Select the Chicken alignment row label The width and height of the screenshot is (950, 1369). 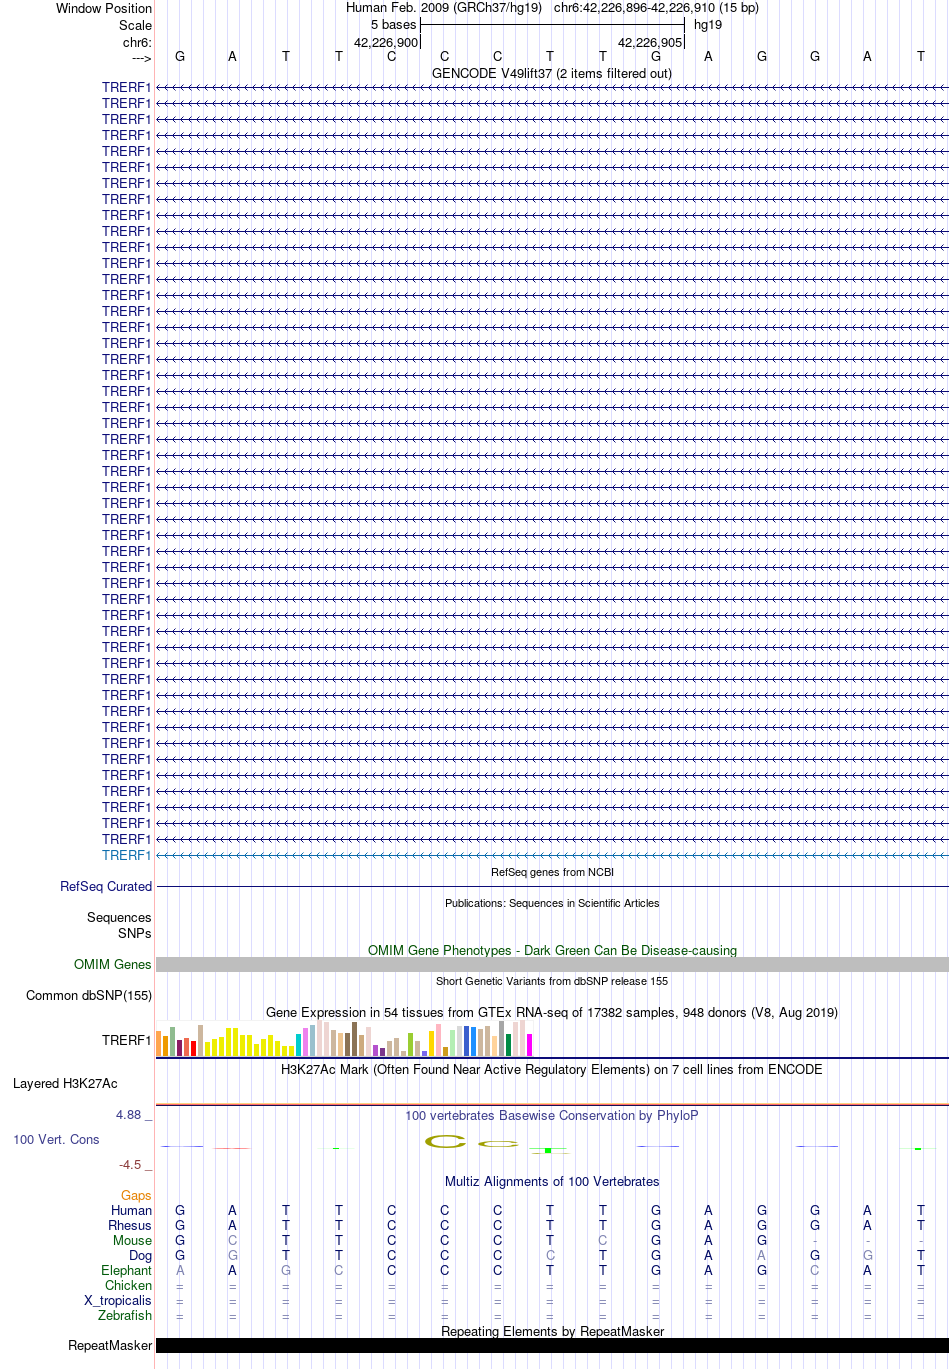coord(128,1285)
